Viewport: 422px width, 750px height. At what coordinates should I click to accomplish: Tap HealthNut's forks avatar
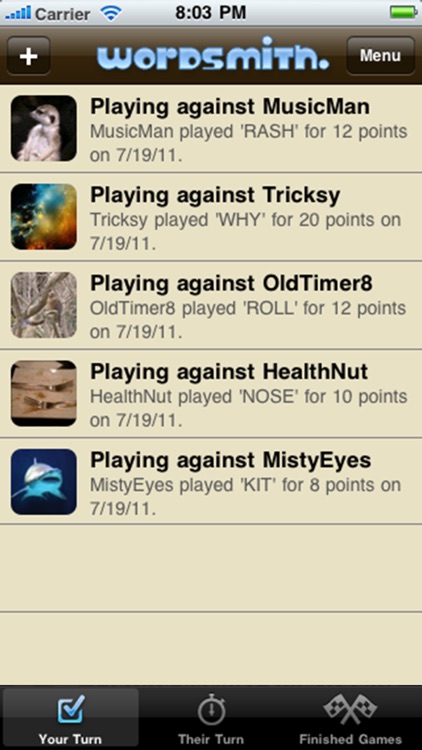44,393
